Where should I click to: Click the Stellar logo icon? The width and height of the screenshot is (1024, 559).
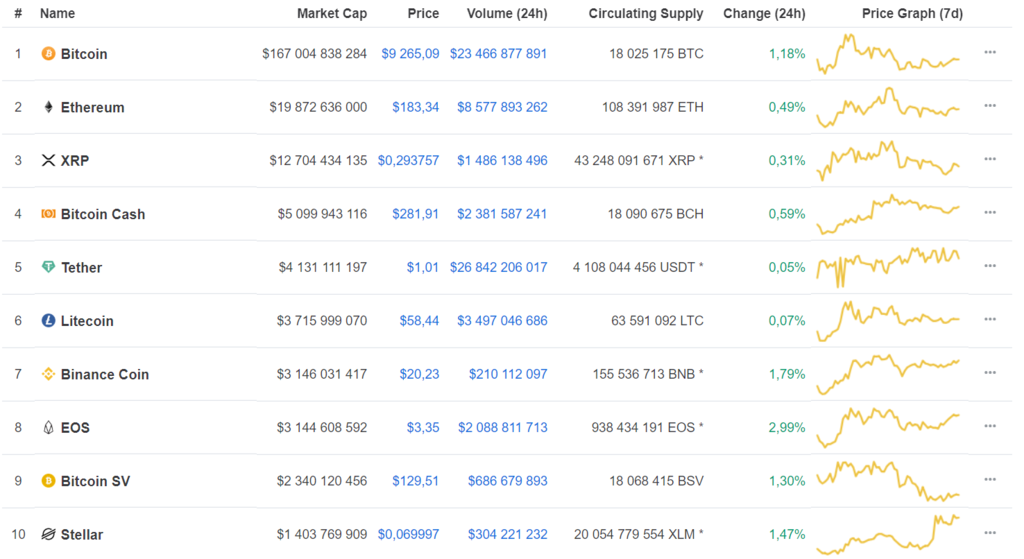coord(48,535)
